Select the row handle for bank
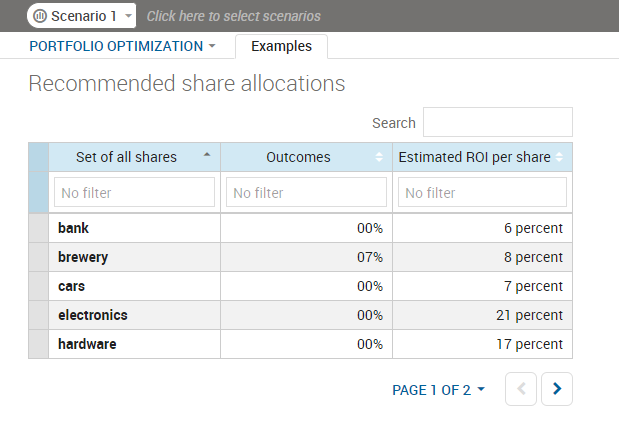Screen dimensions: 619x432 [39, 228]
